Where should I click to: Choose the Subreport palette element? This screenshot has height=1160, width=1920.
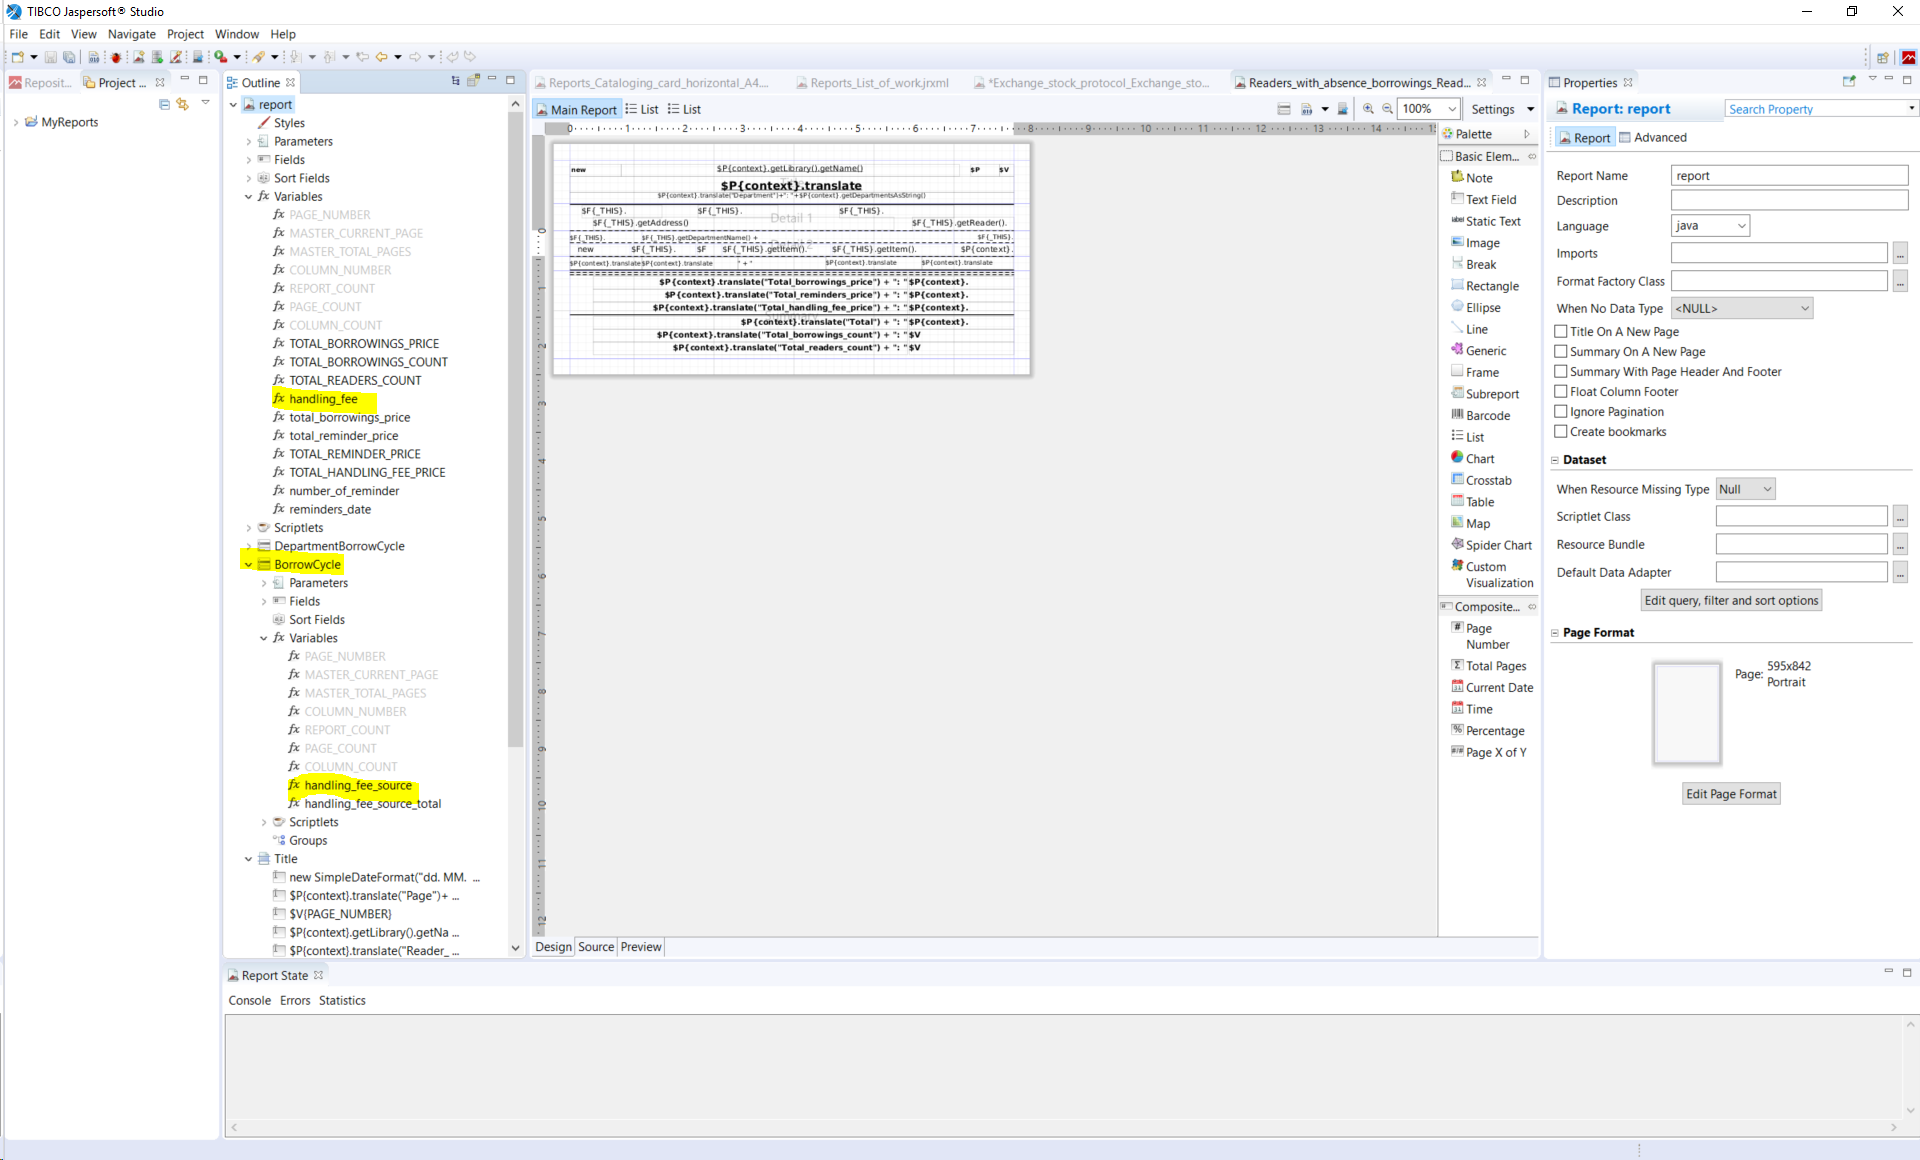(x=1491, y=394)
